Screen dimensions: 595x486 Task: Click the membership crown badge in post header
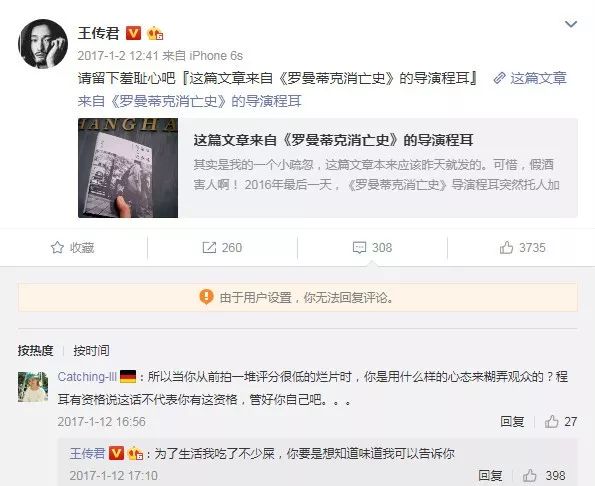(x=155, y=33)
